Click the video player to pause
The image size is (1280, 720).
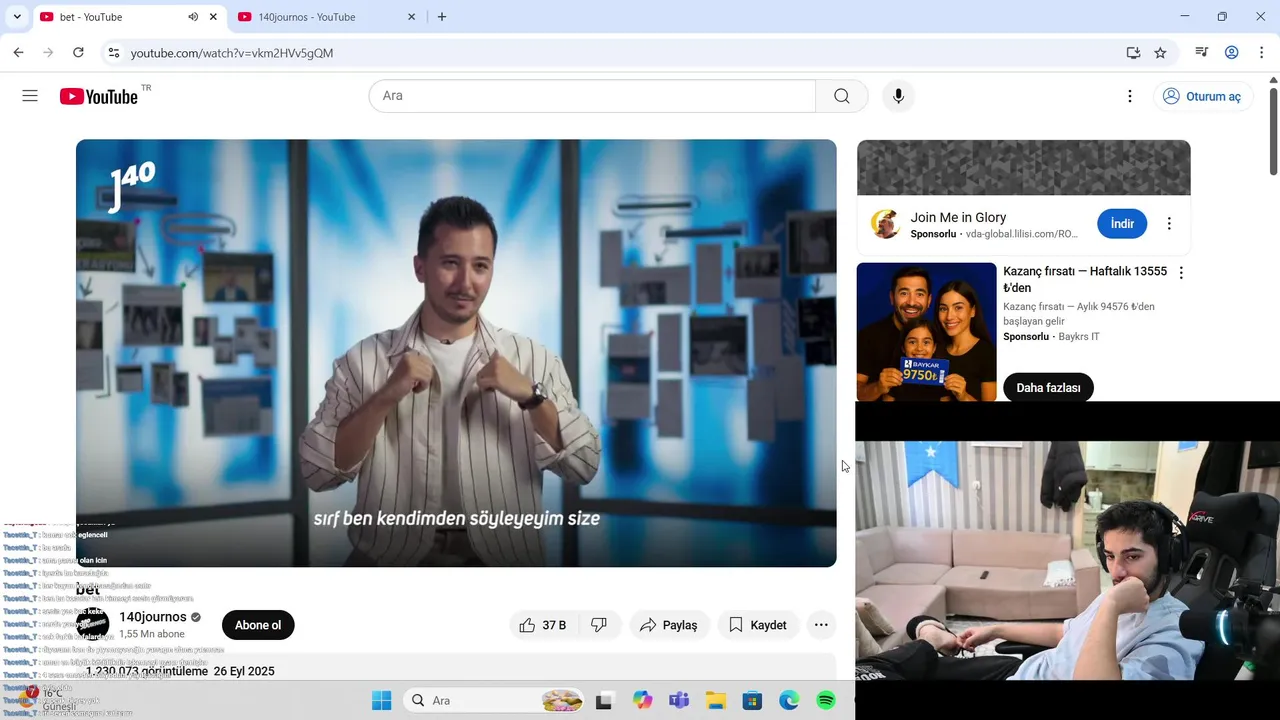pos(456,353)
